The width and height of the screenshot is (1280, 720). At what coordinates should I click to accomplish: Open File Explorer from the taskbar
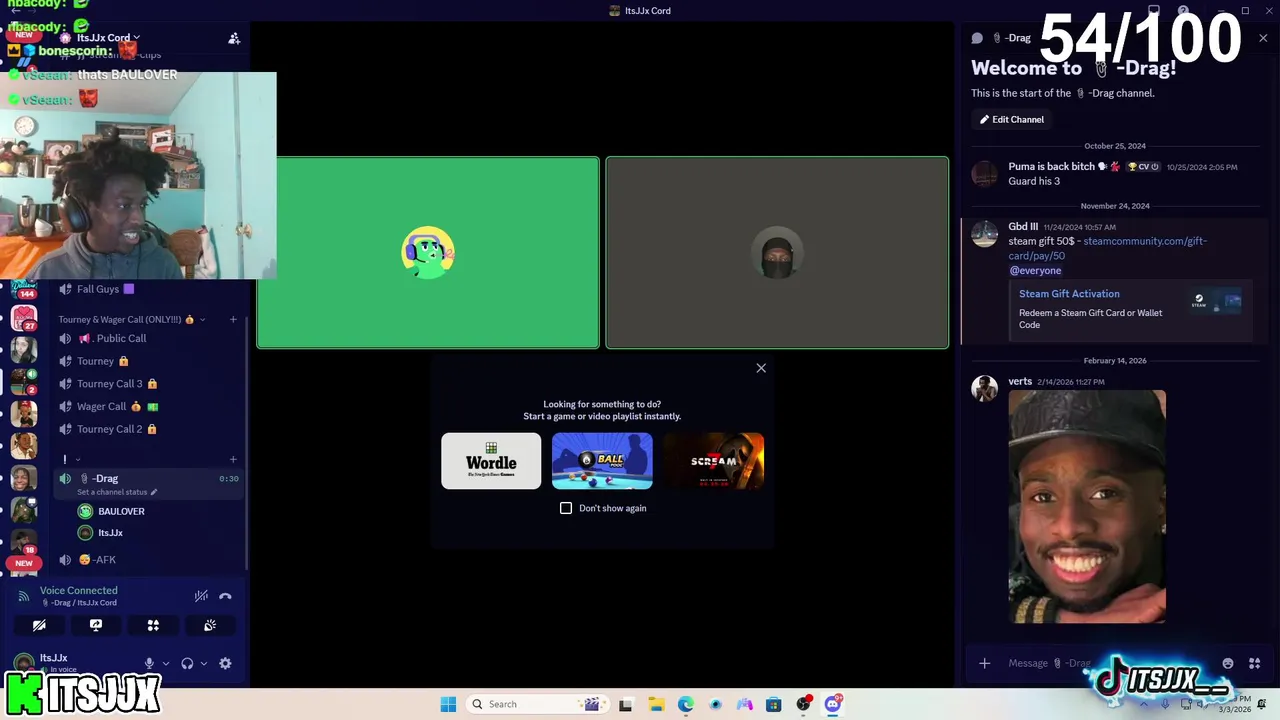coord(656,704)
